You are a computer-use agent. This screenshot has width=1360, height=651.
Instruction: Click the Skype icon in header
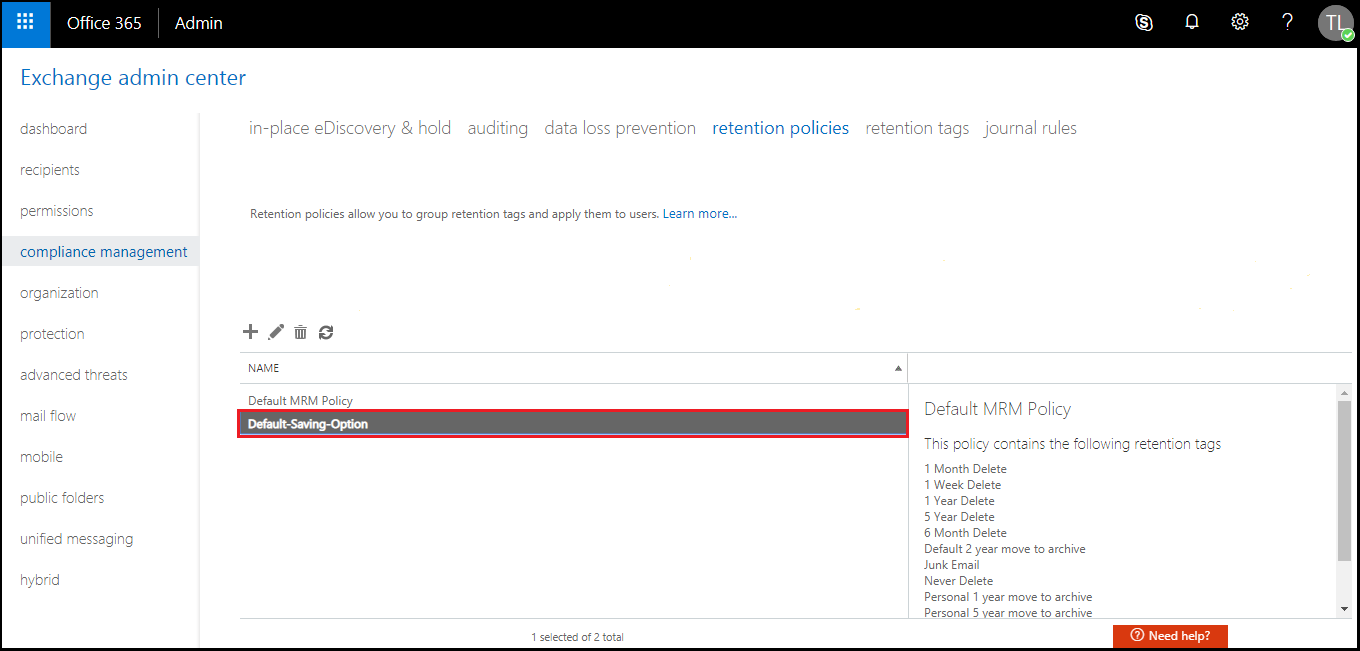coord(1144,23)
